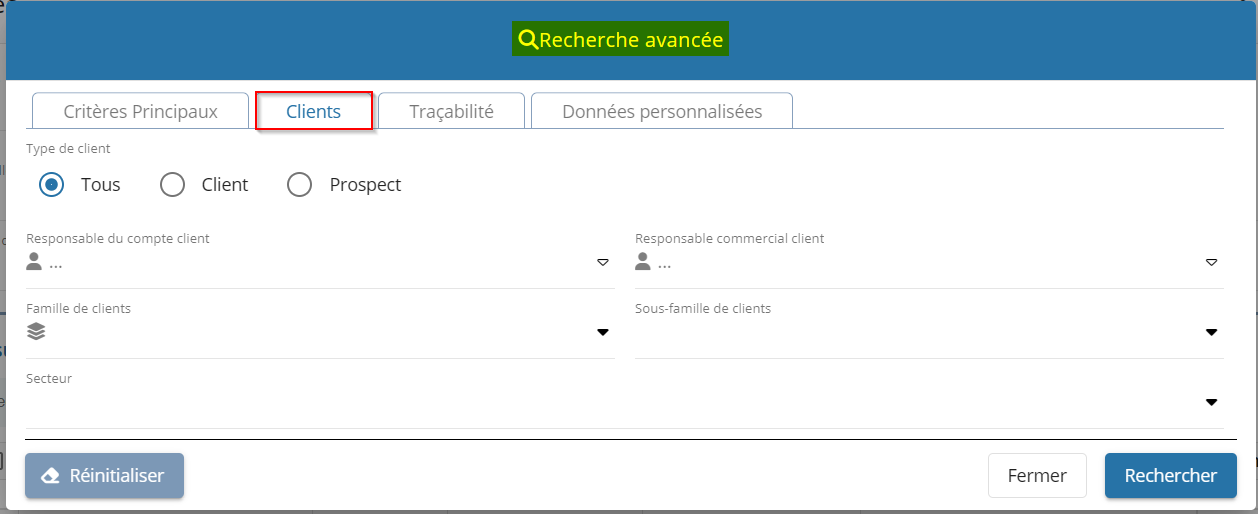The width and height of the screenshot is (1258, 514).
Task: Select the Prospect client type
Action: pos(300,185)
